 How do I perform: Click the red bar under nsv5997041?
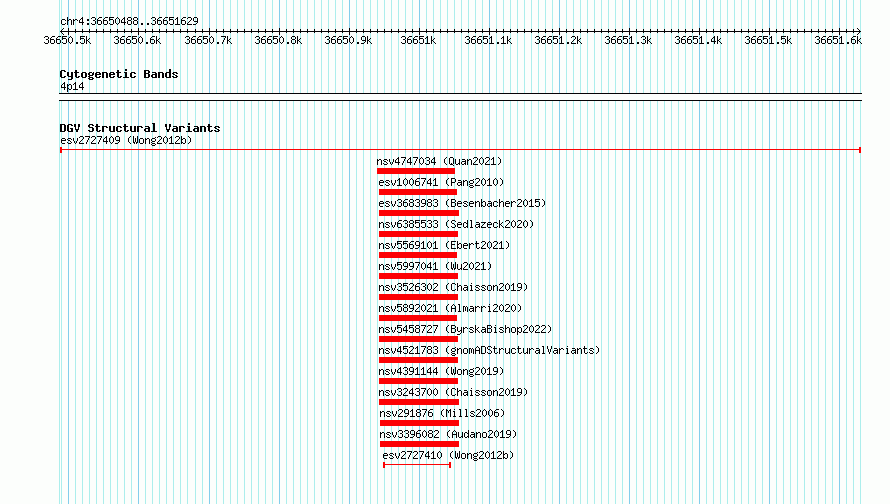coord(418,276)
